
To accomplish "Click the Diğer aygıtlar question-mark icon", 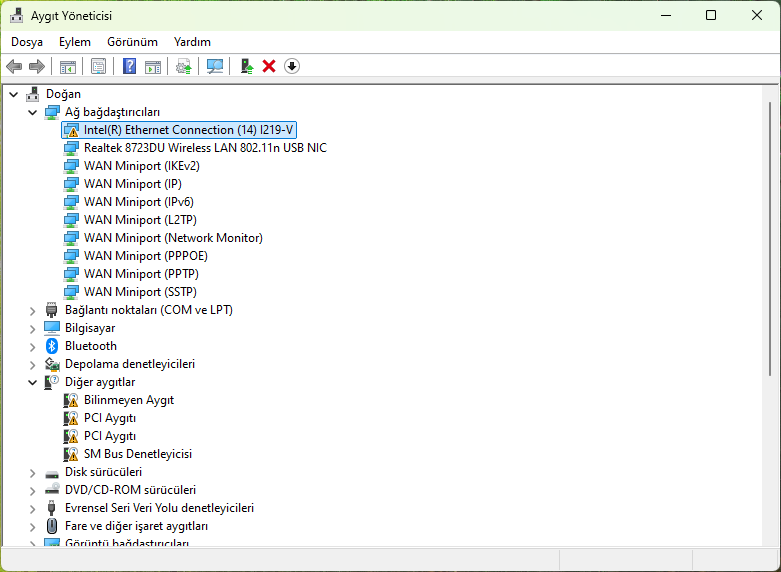I will click(52, 382).
